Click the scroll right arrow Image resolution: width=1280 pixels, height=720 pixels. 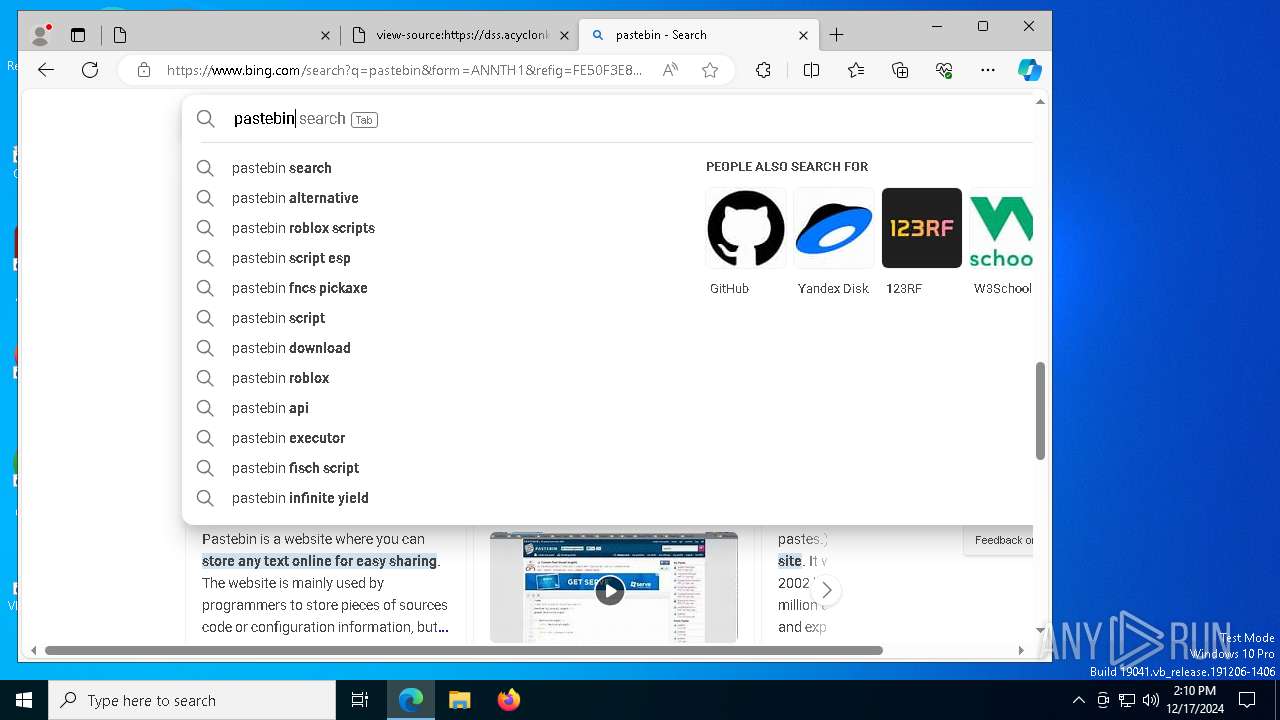click(x=1021, y=650)
